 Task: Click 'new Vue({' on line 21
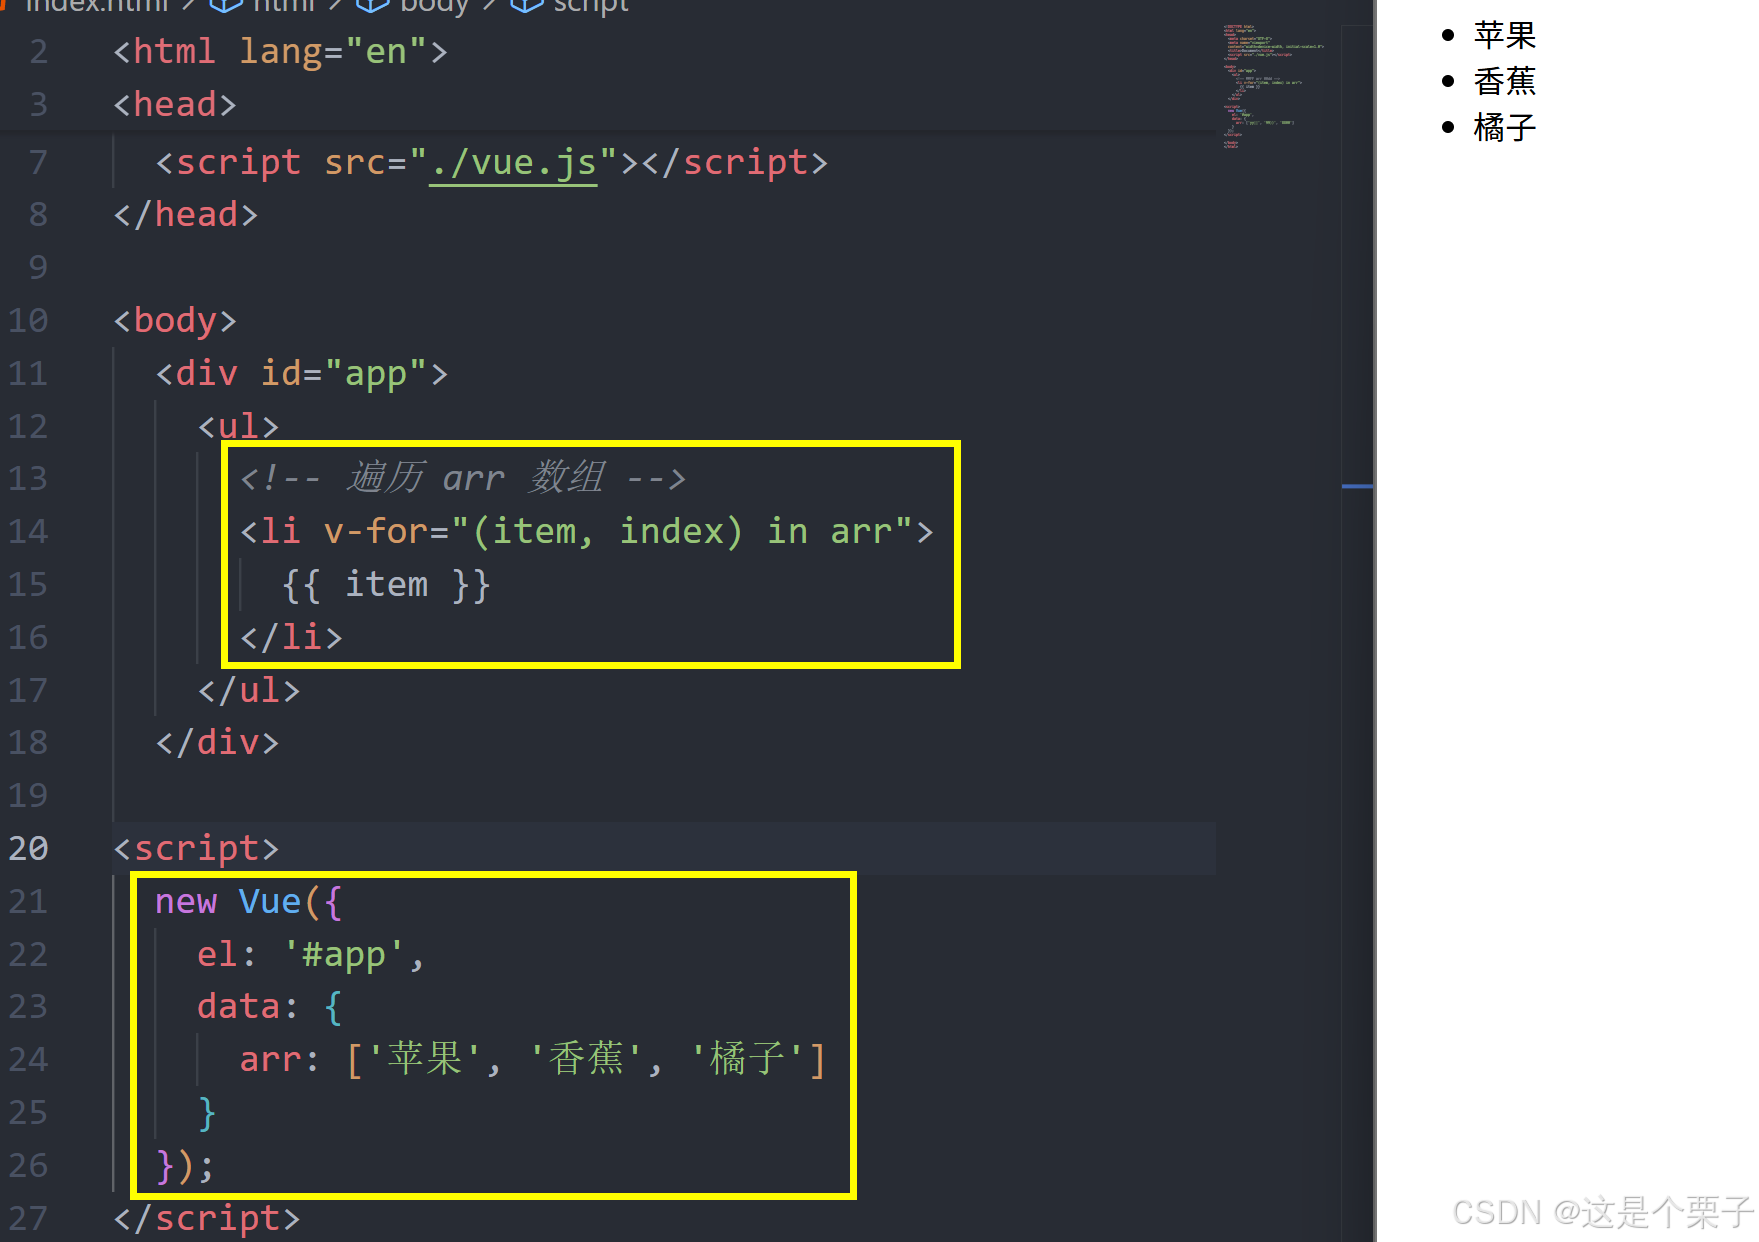coord(249,902)
